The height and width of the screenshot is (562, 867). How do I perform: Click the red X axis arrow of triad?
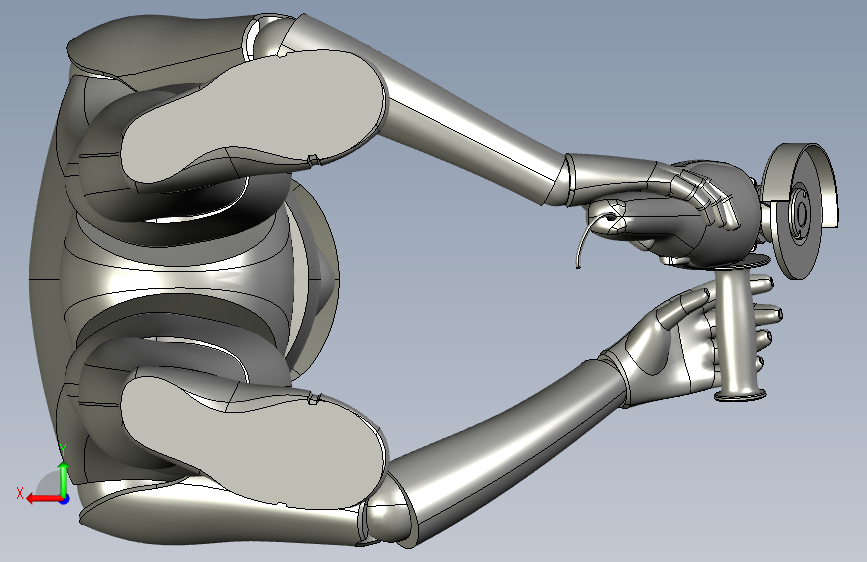[x=43, y=499]
